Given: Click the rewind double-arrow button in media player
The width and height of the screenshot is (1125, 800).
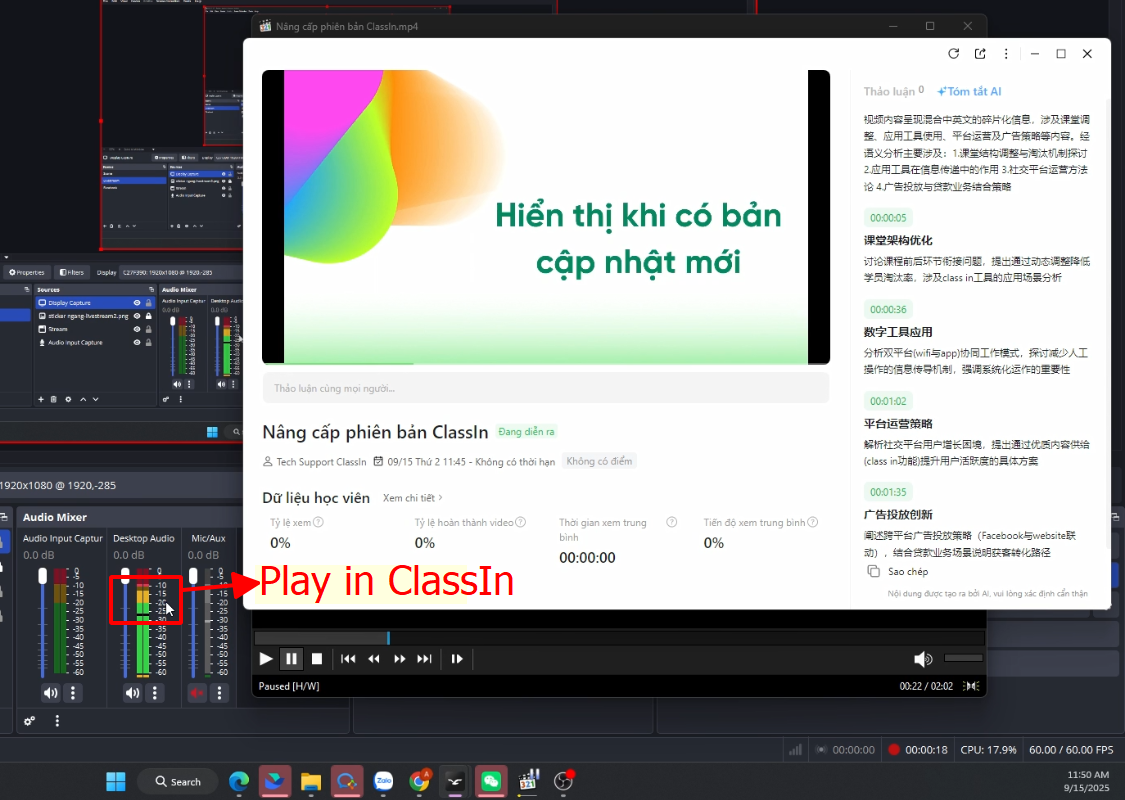Looking at the screenshot, I should point(374,659).
